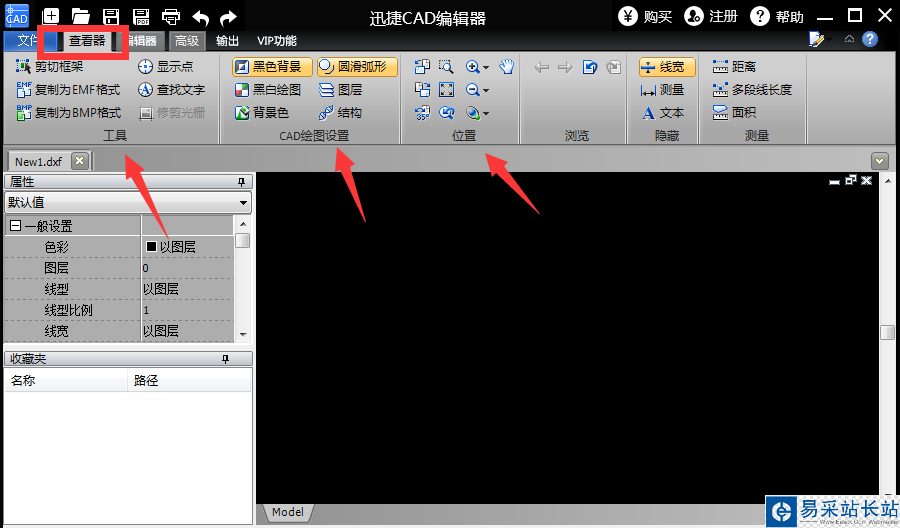The width and height of the screenshot is (900, 528).
Task: Click the 测量 measure tool
Action: [x=662, y=90]
